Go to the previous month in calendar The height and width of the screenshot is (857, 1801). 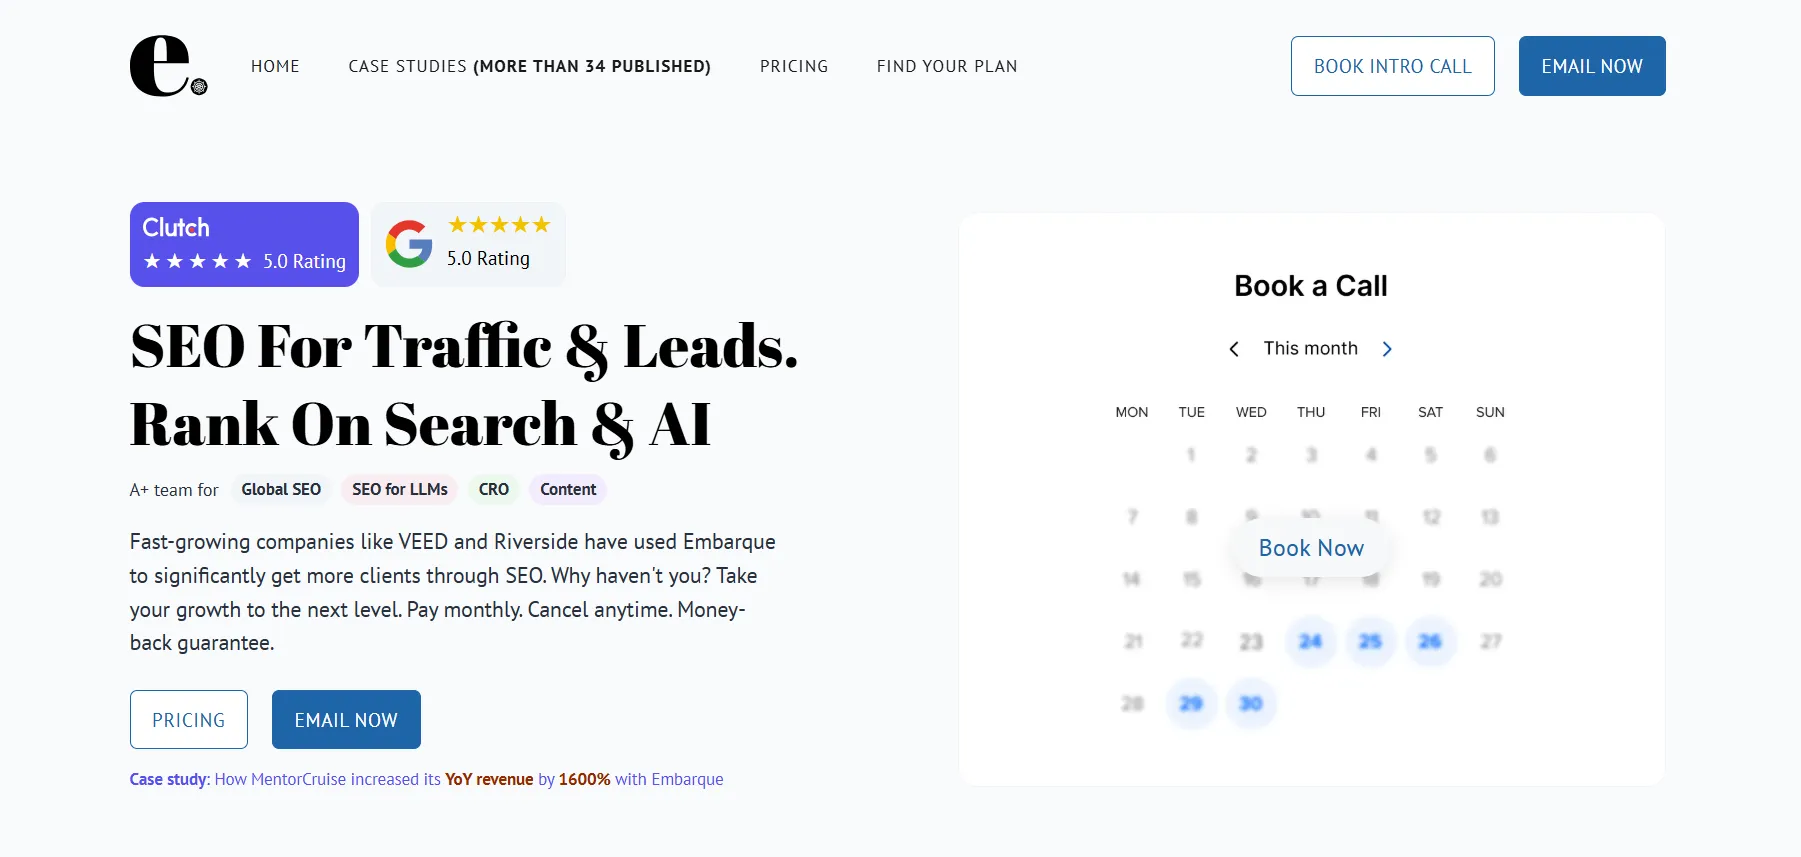click(x=1234, y=349)
